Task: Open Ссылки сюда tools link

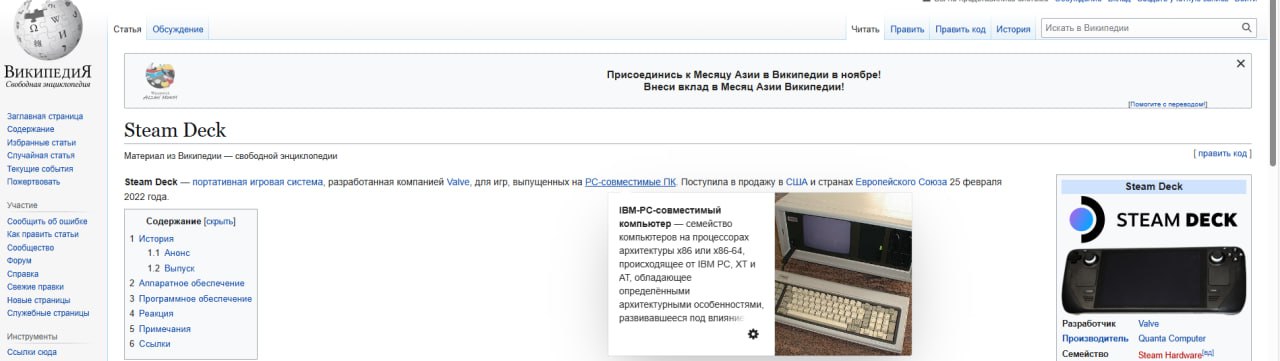Action: tap(32, 352)
